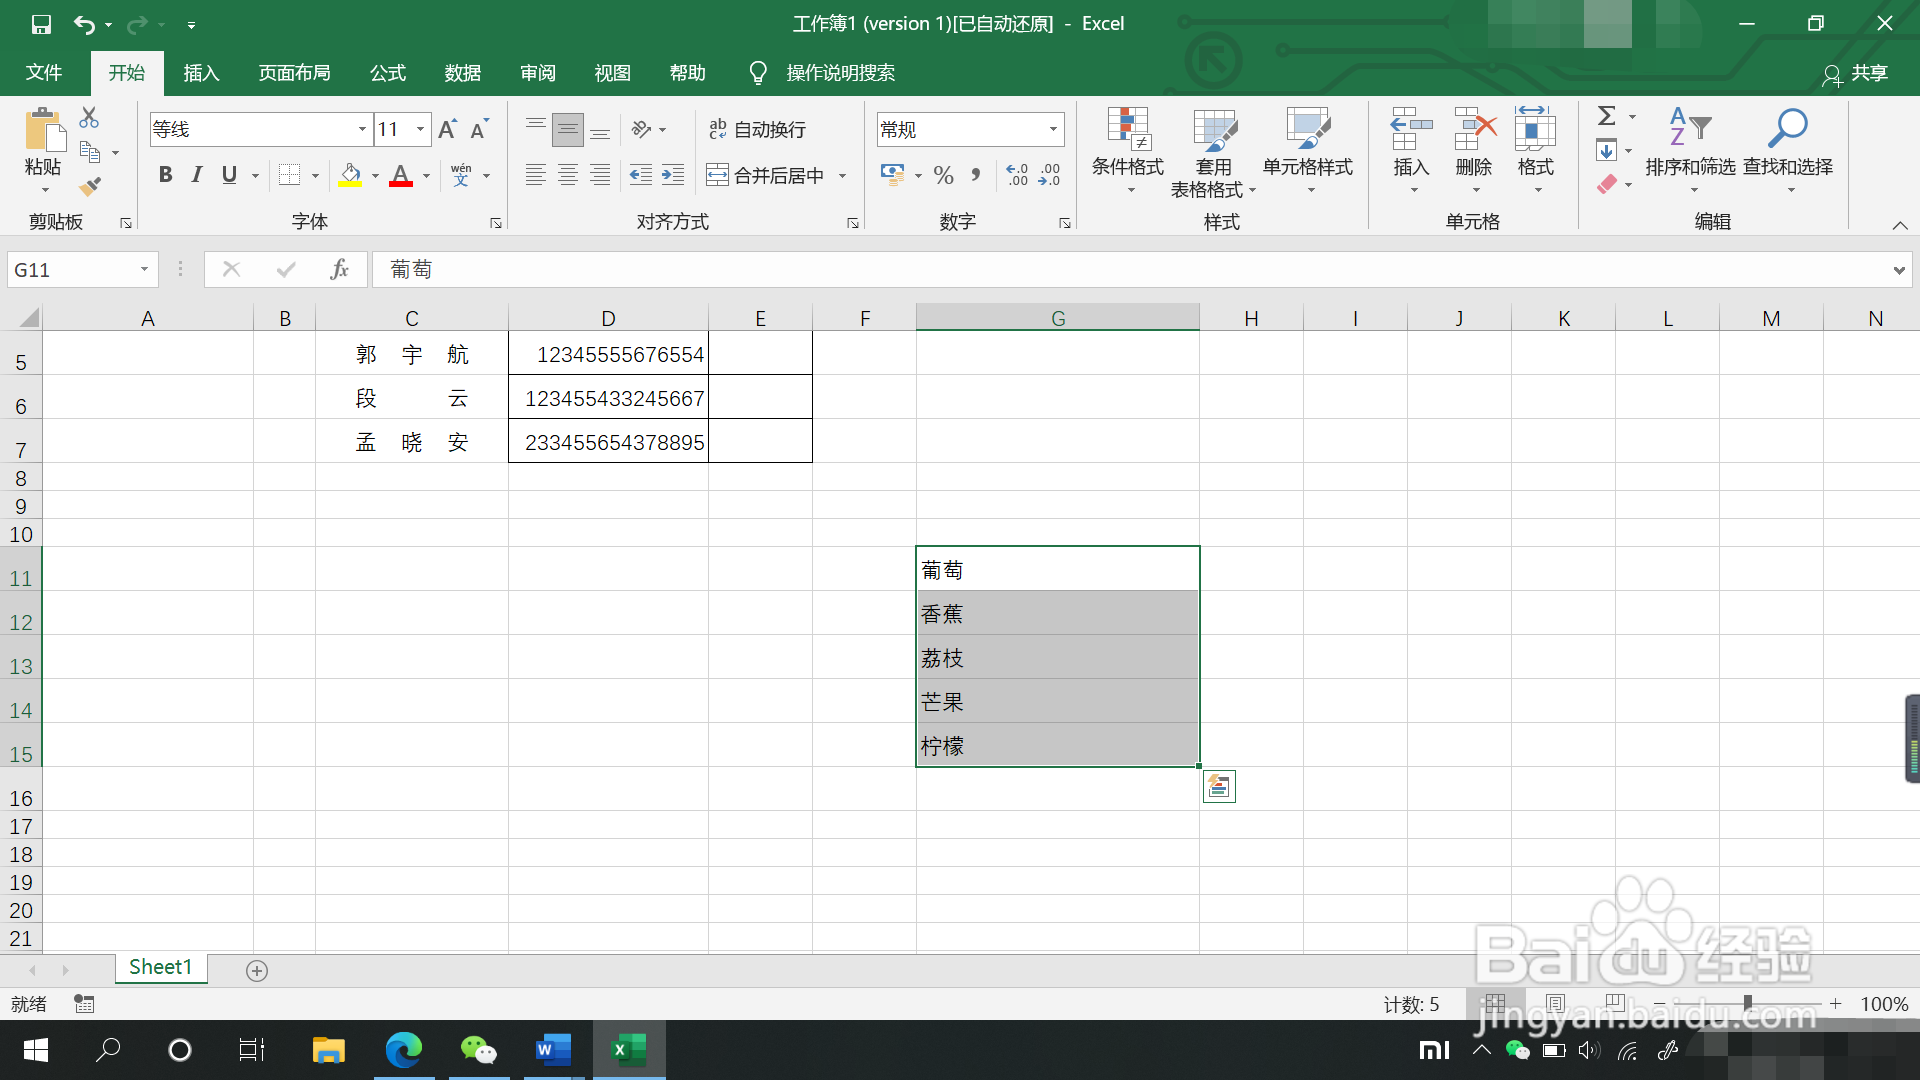Expand the Name Box dropdown arrow

pos(144,269)
